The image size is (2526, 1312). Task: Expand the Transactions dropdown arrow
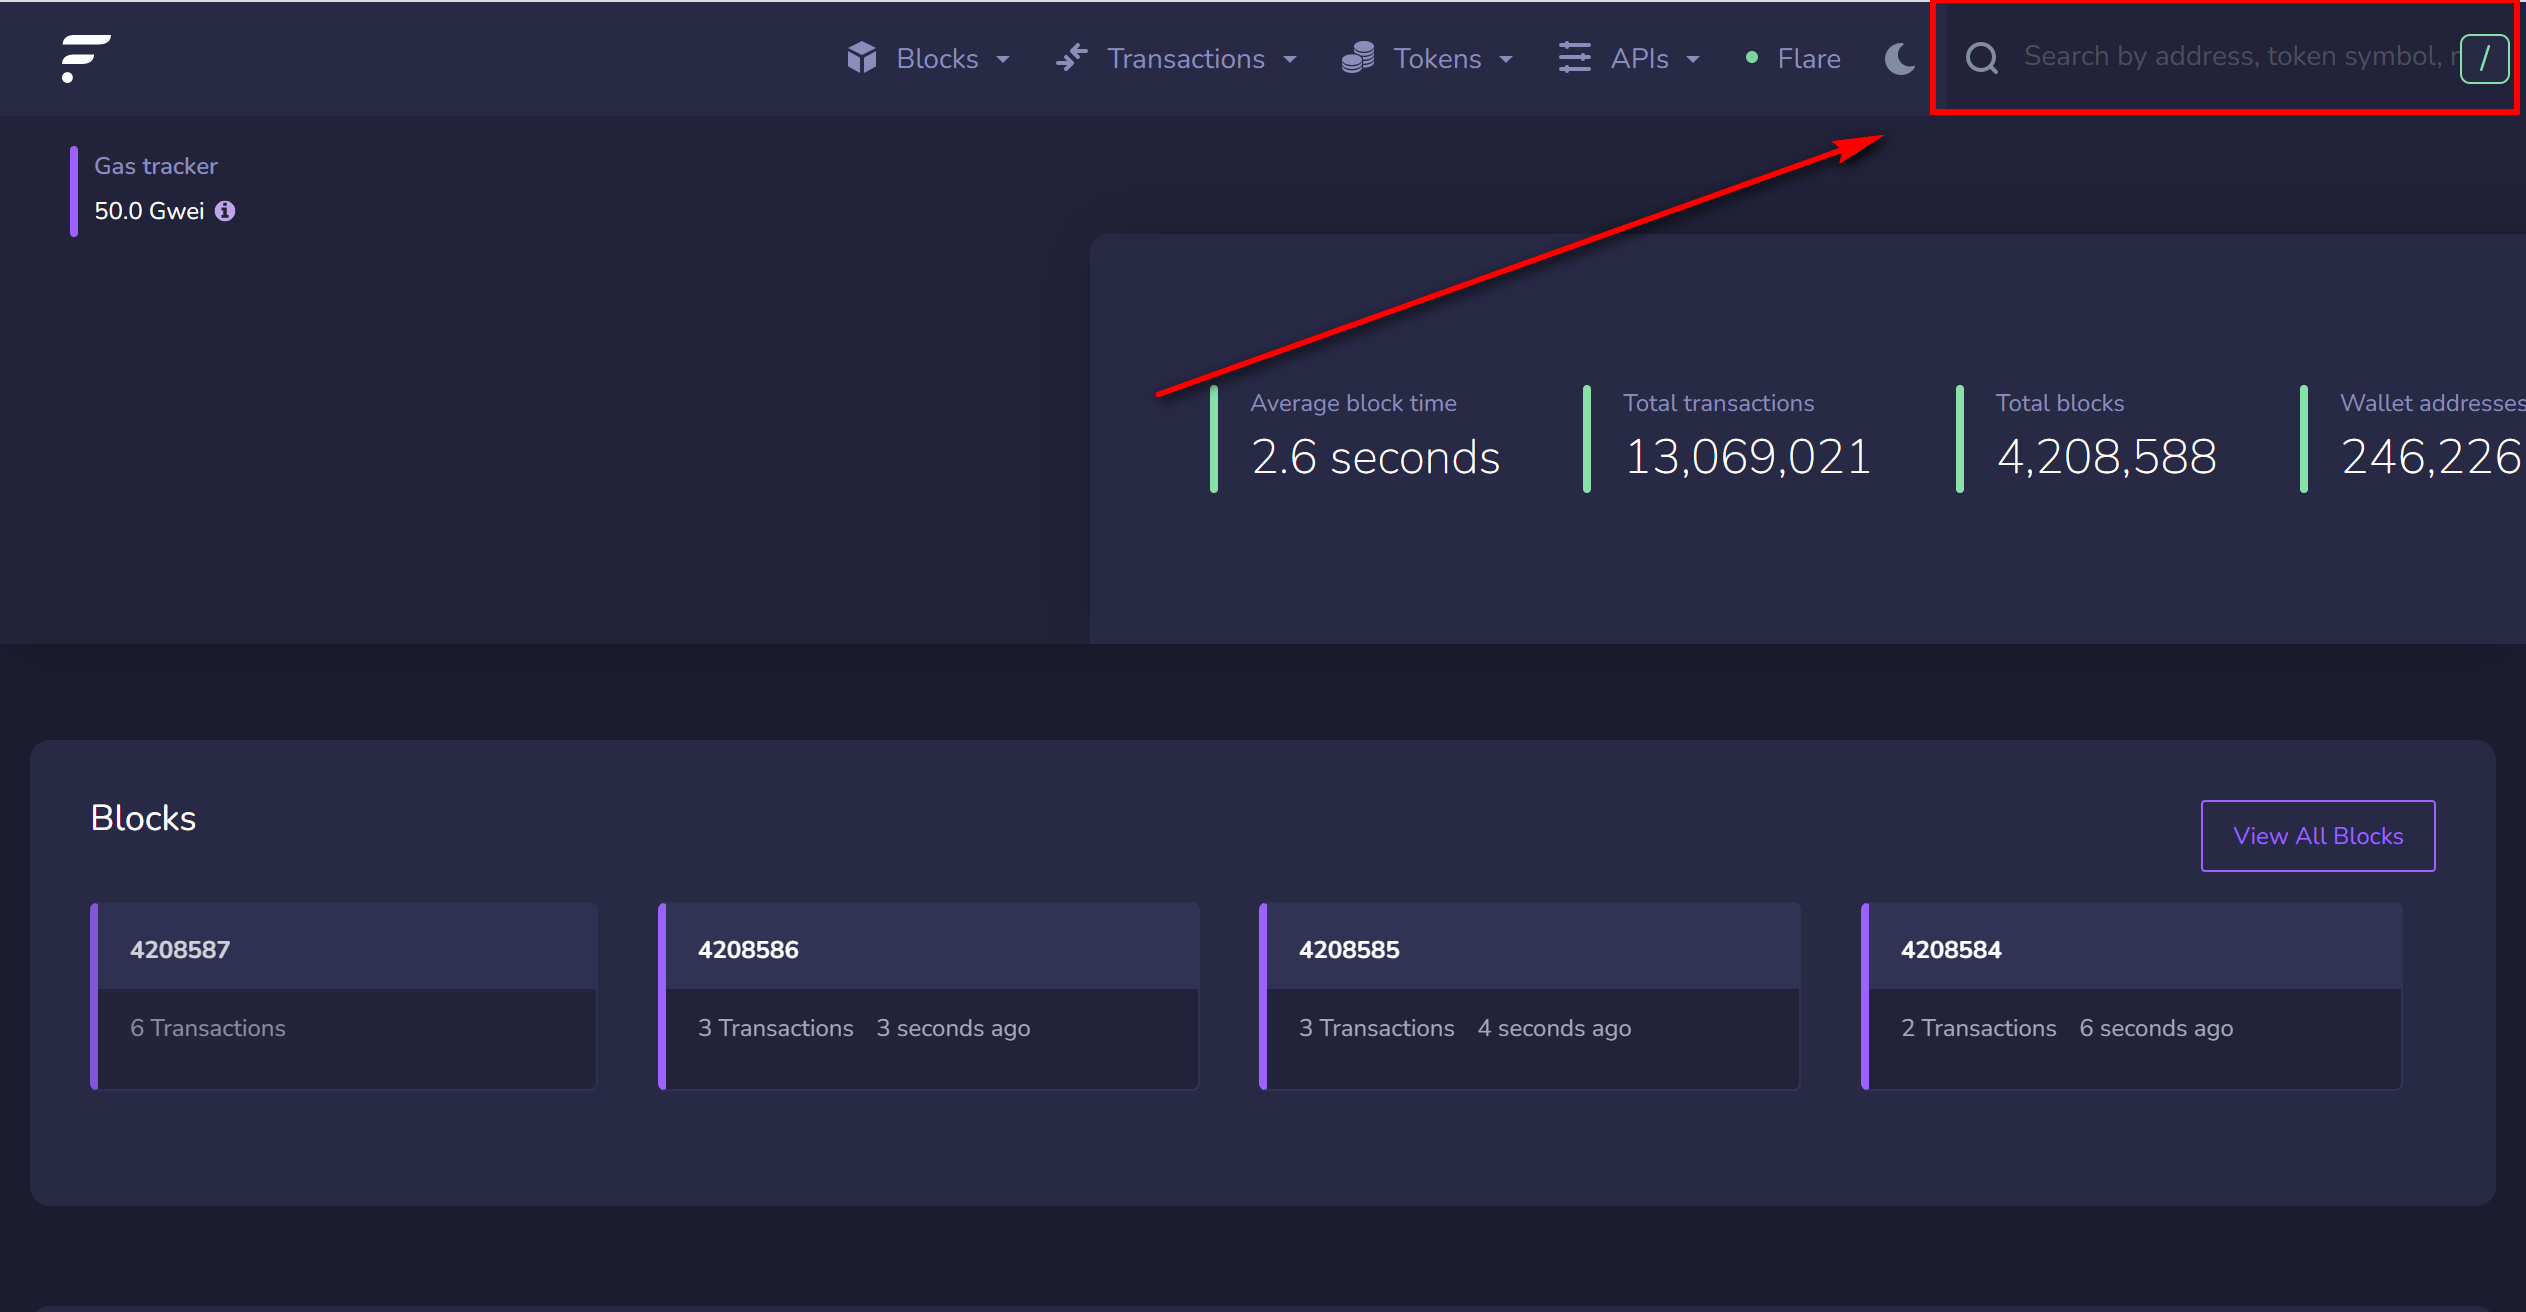[x=1290, y=60]
